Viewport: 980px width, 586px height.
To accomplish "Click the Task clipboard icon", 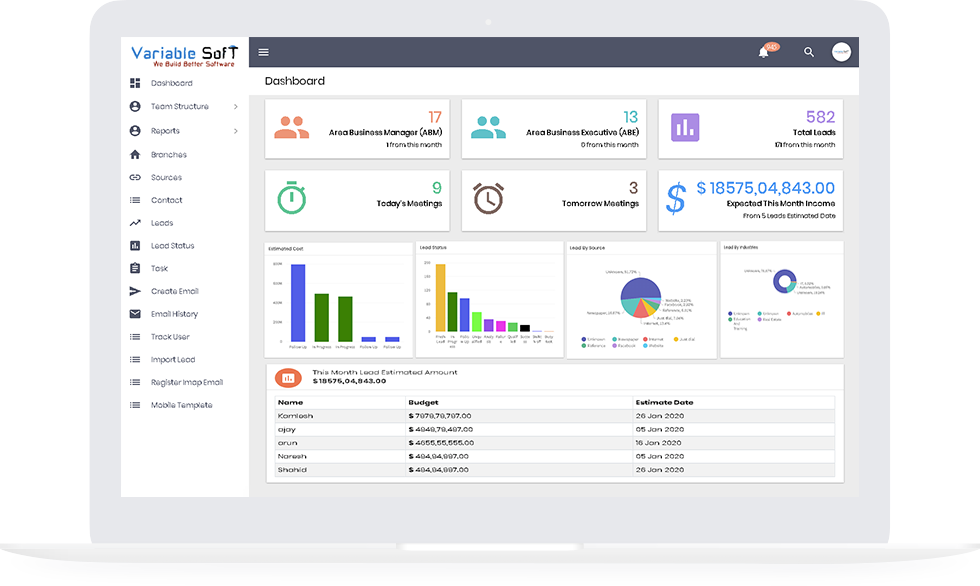I will tap(135, 268).
